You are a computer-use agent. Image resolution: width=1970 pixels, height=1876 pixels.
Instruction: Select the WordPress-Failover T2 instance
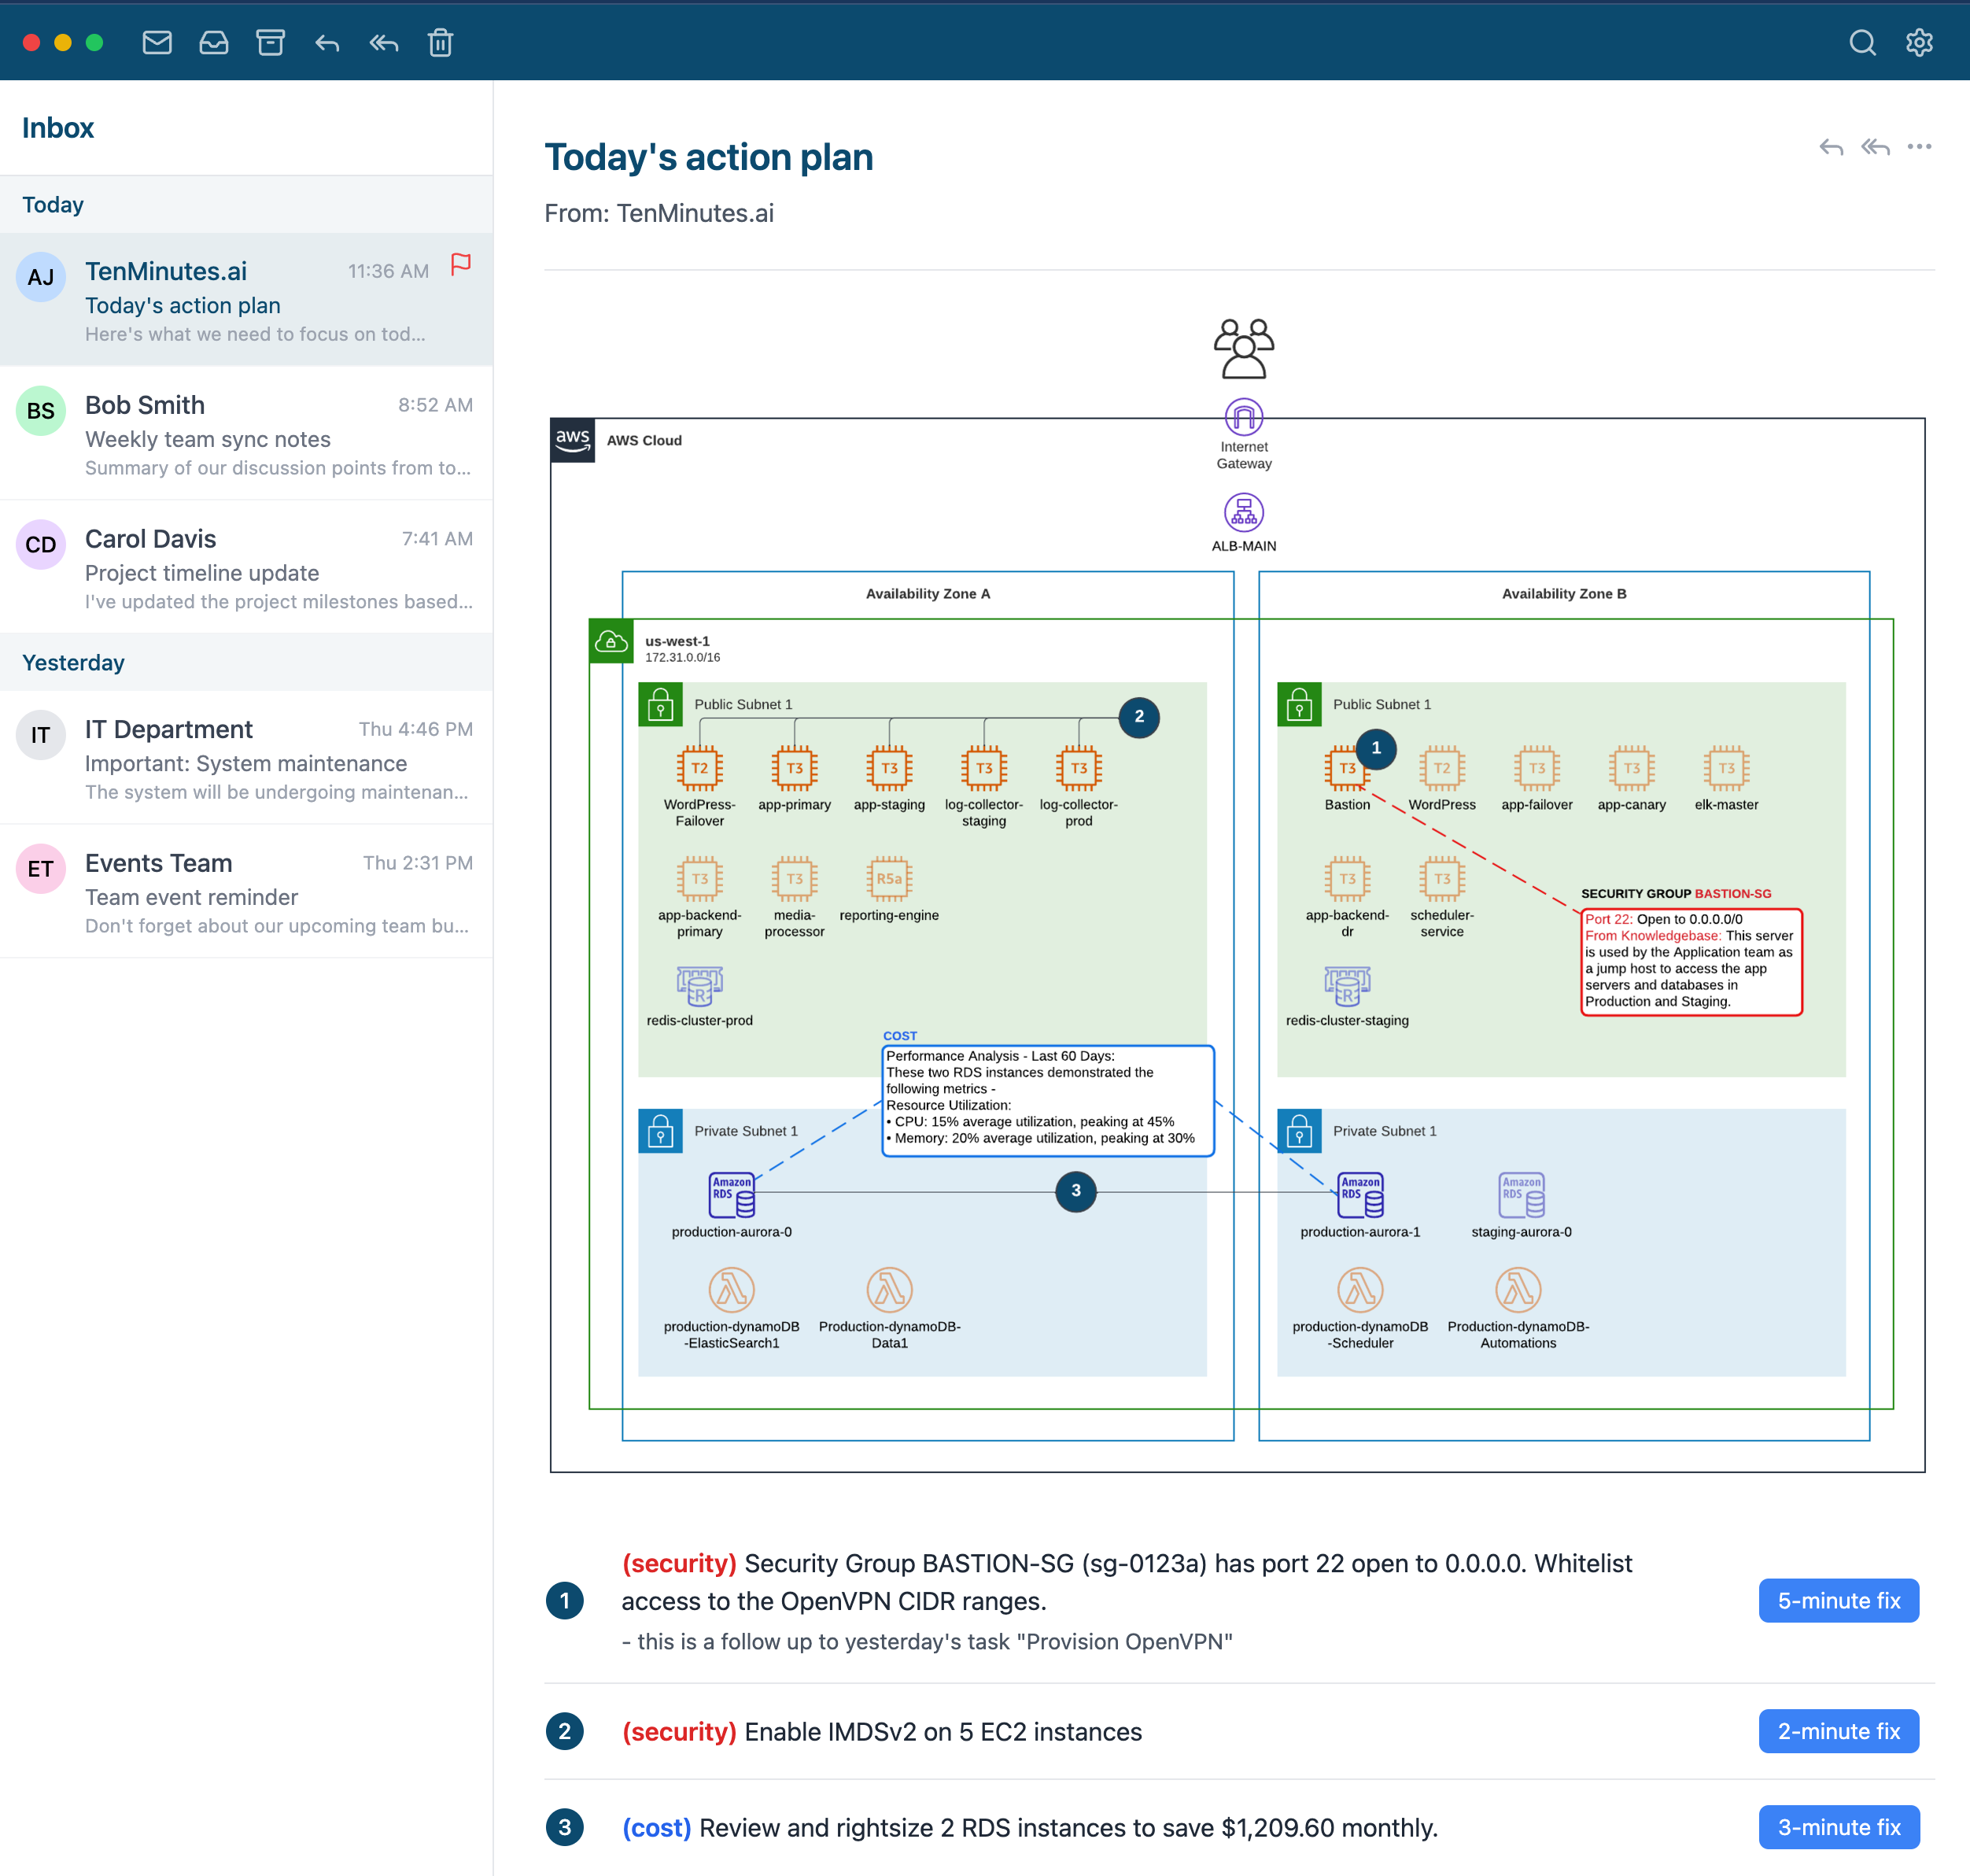coord(699,769)
